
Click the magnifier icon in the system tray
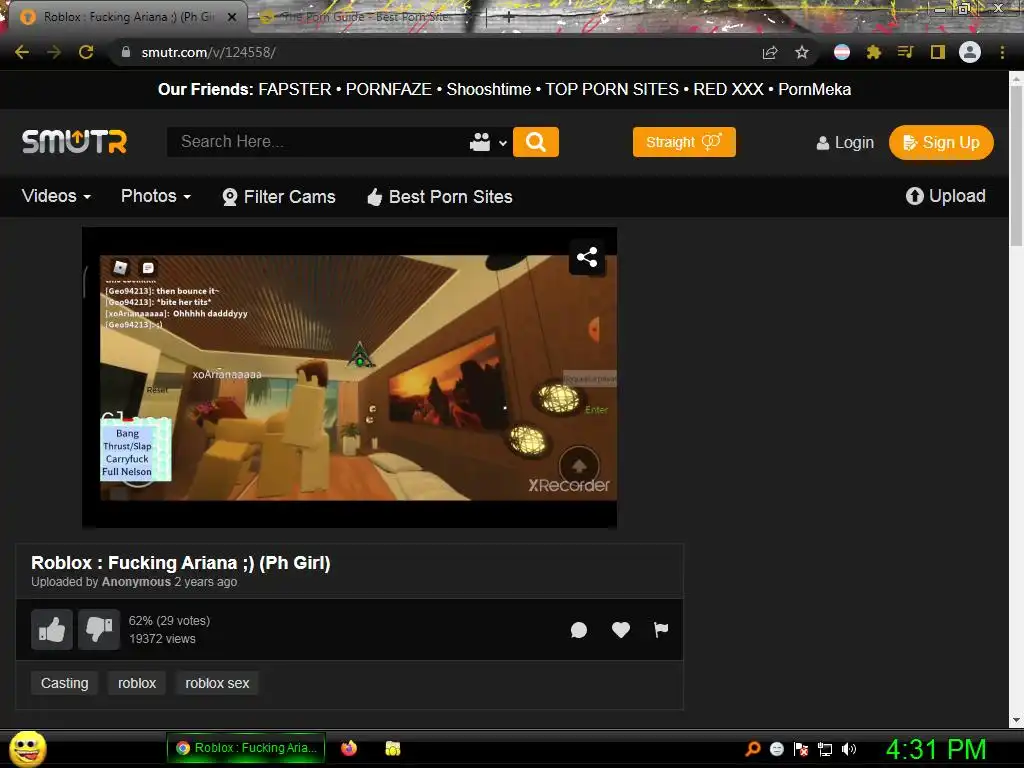point(752,749)
